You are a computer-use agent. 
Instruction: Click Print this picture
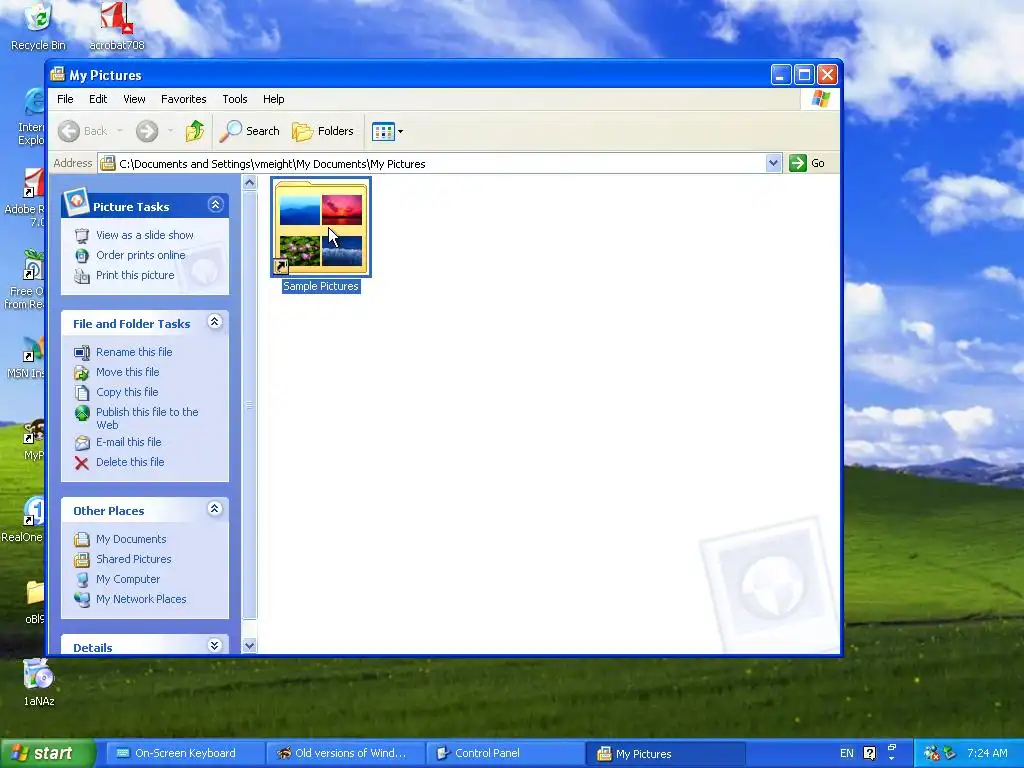(135, 276)
